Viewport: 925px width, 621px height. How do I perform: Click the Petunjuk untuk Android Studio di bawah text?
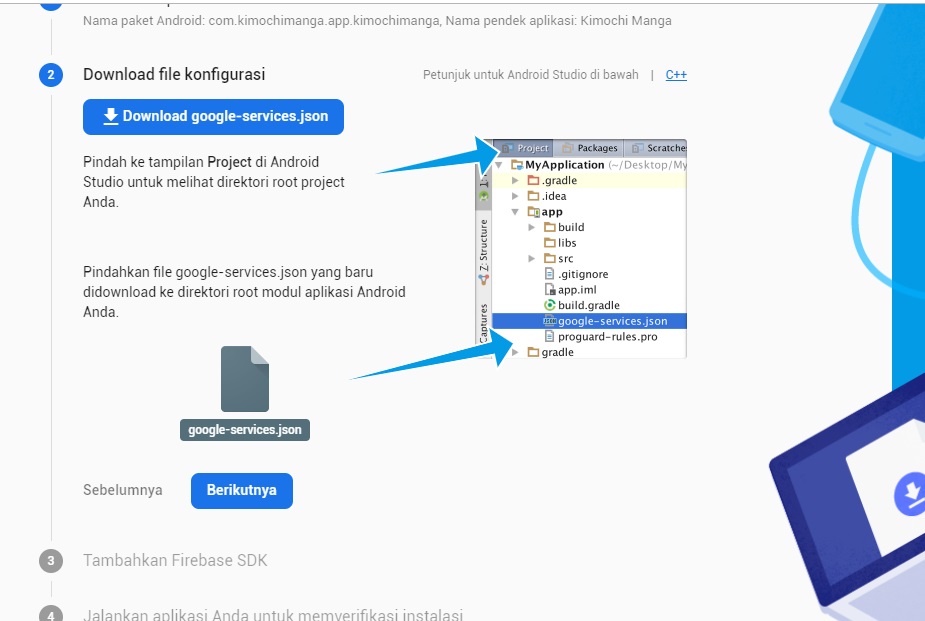point(530,75)
